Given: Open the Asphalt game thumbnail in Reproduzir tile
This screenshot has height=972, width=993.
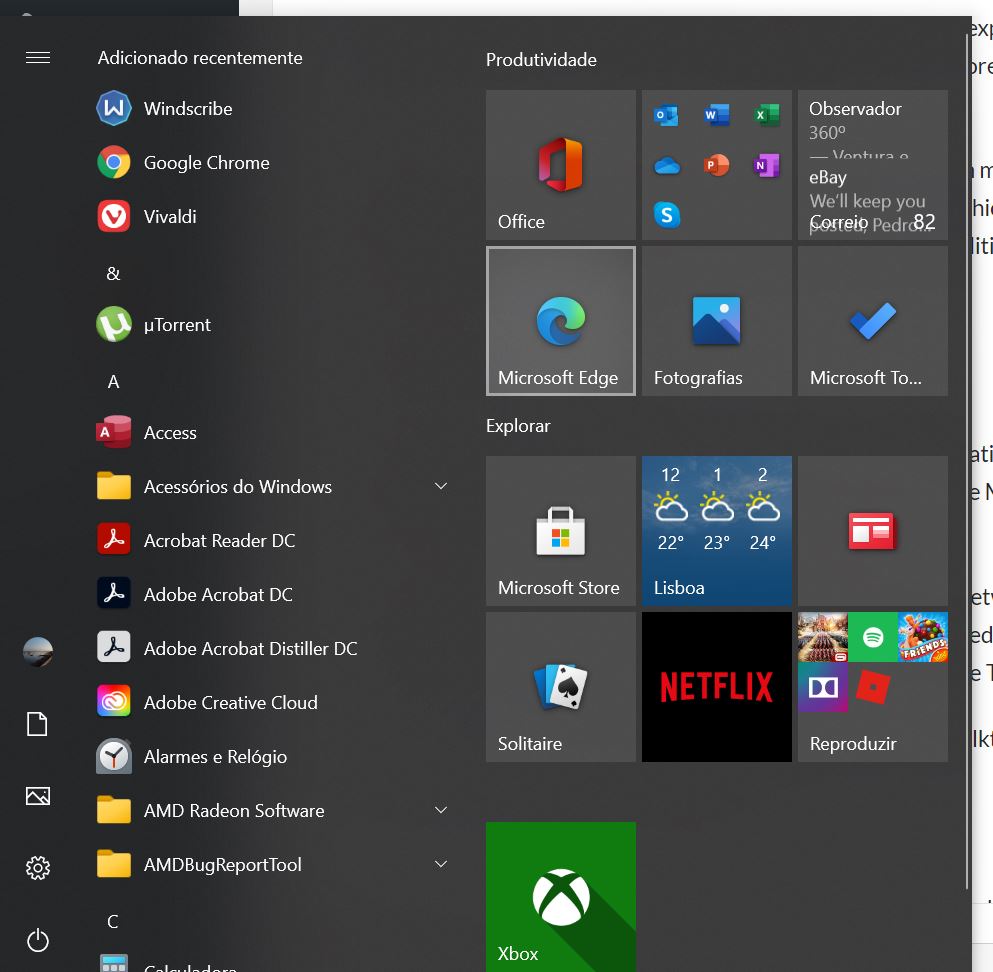Looking at the screenshot, I should [823, 636].
